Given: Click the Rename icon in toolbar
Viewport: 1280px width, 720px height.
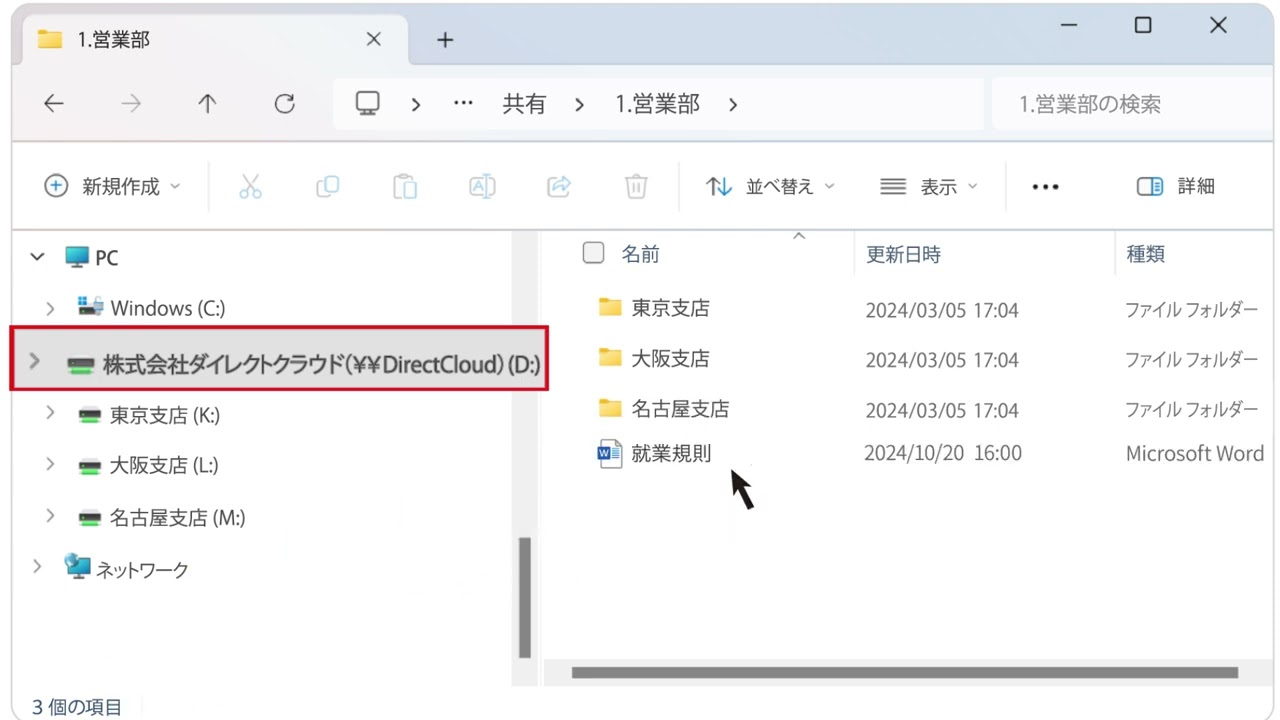Looking at the screenshot, I should (x=482, y=186).
